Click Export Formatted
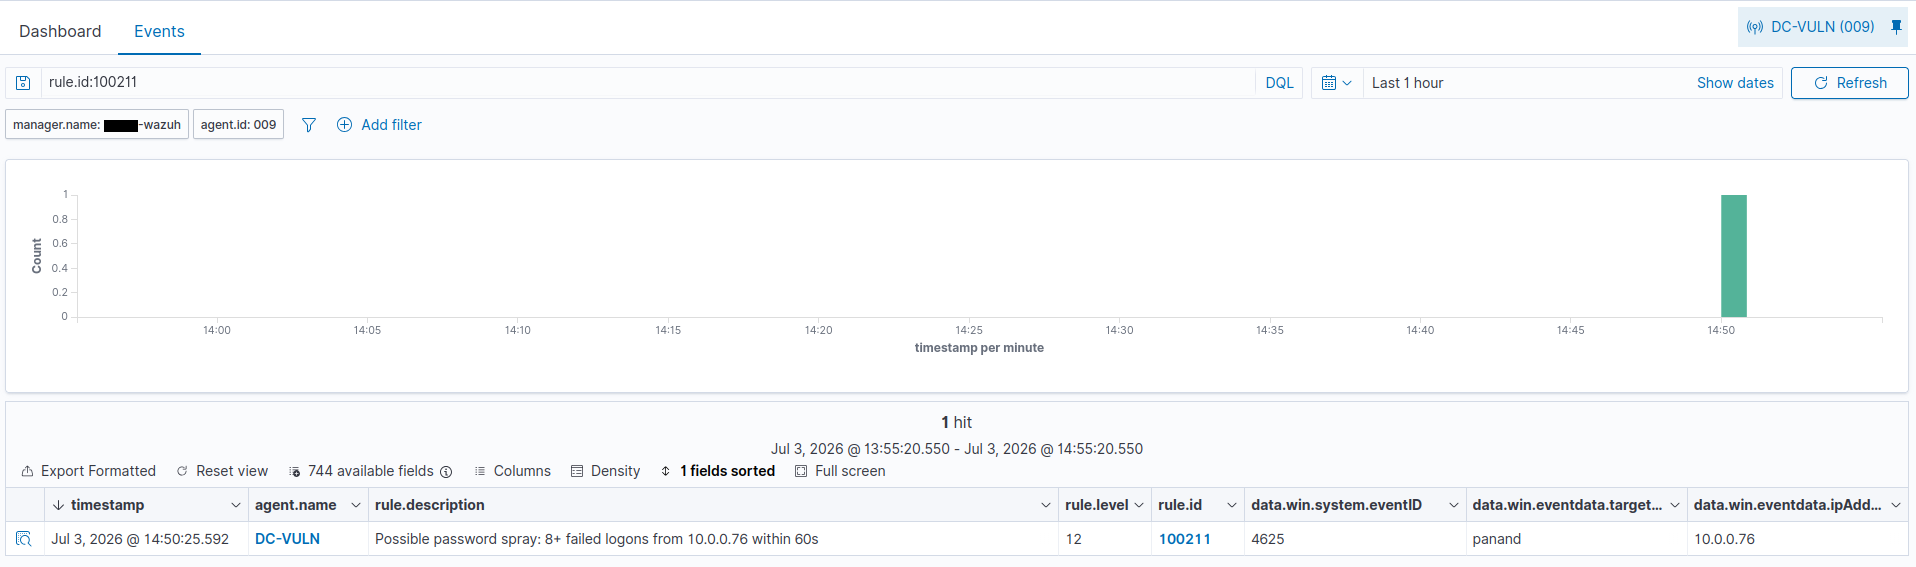1916x567 pixels. coord(89,471)
